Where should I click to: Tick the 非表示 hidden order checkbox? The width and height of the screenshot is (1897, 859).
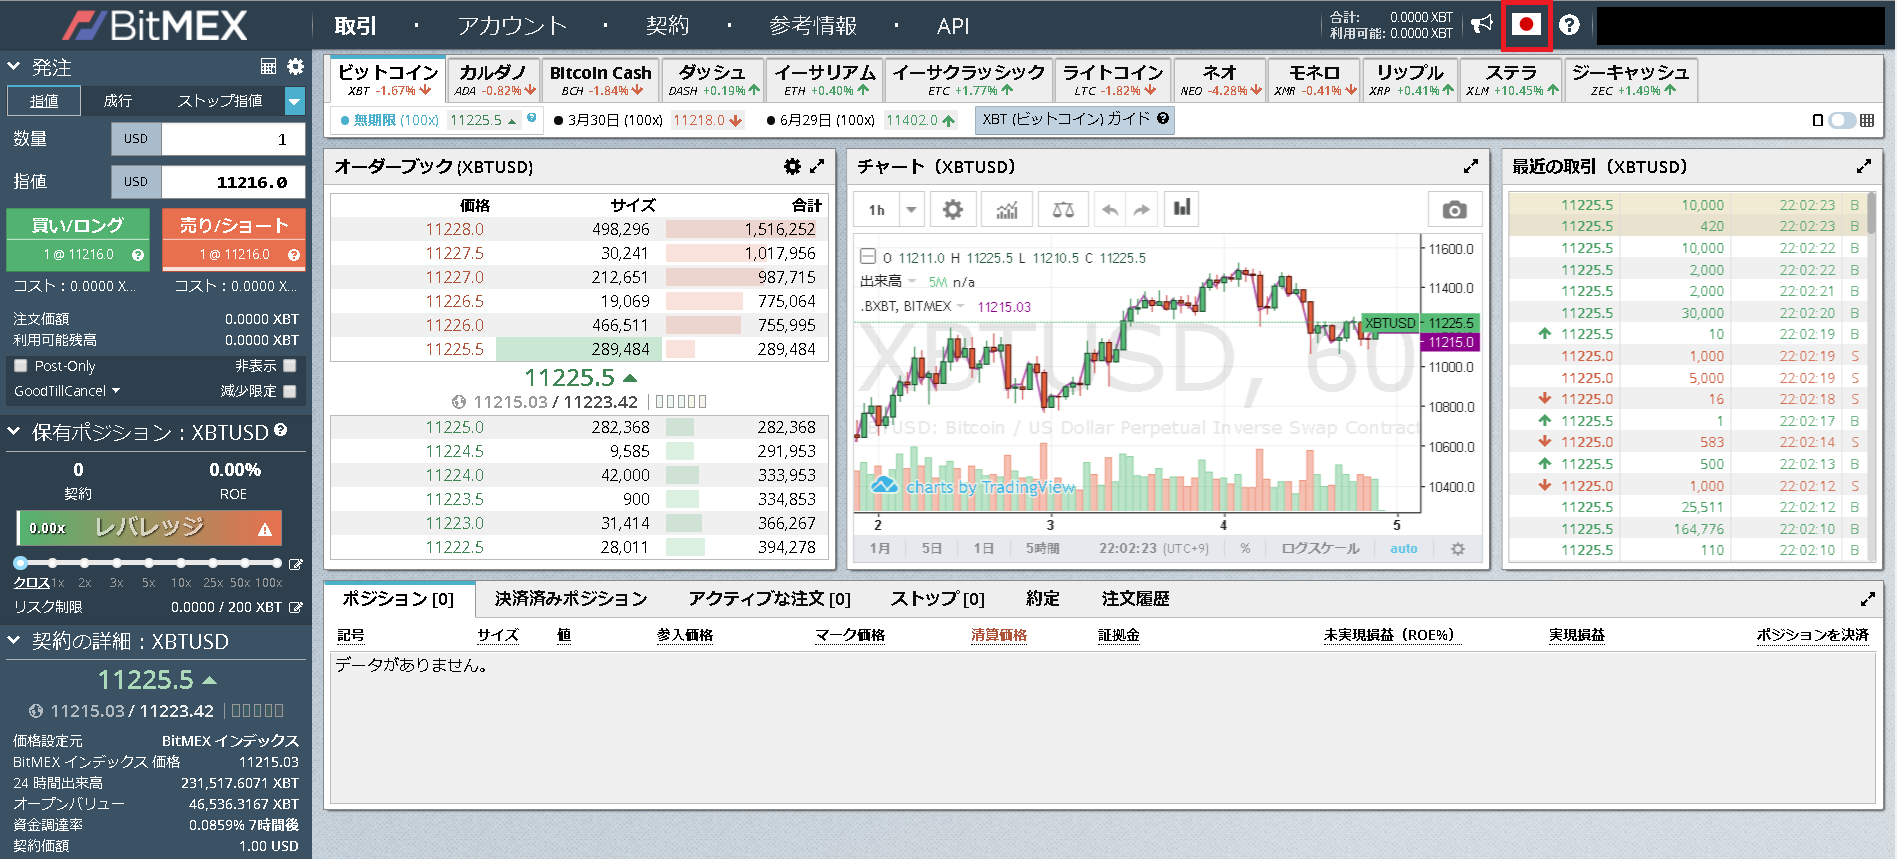[290, 366]
